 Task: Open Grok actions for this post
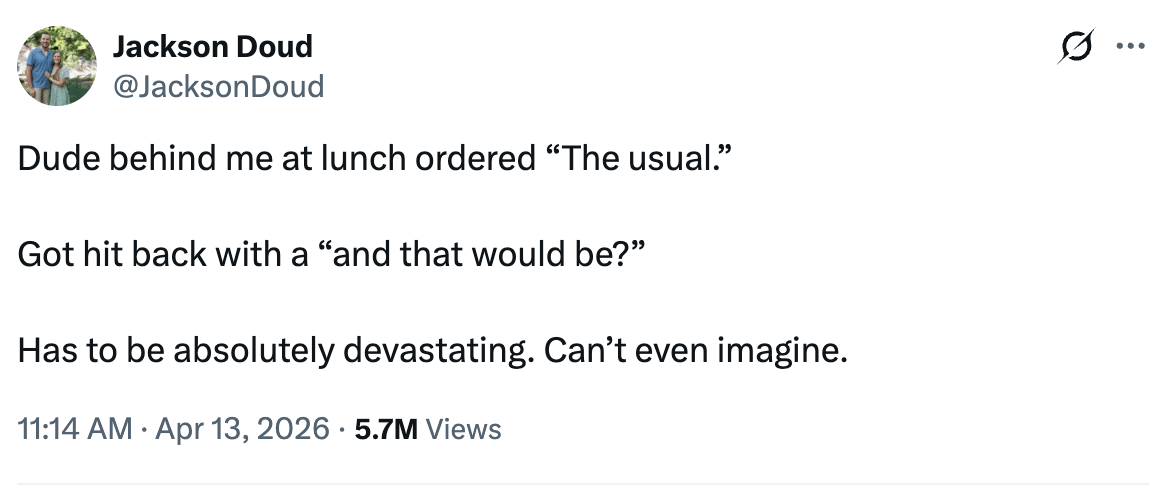1078,48
